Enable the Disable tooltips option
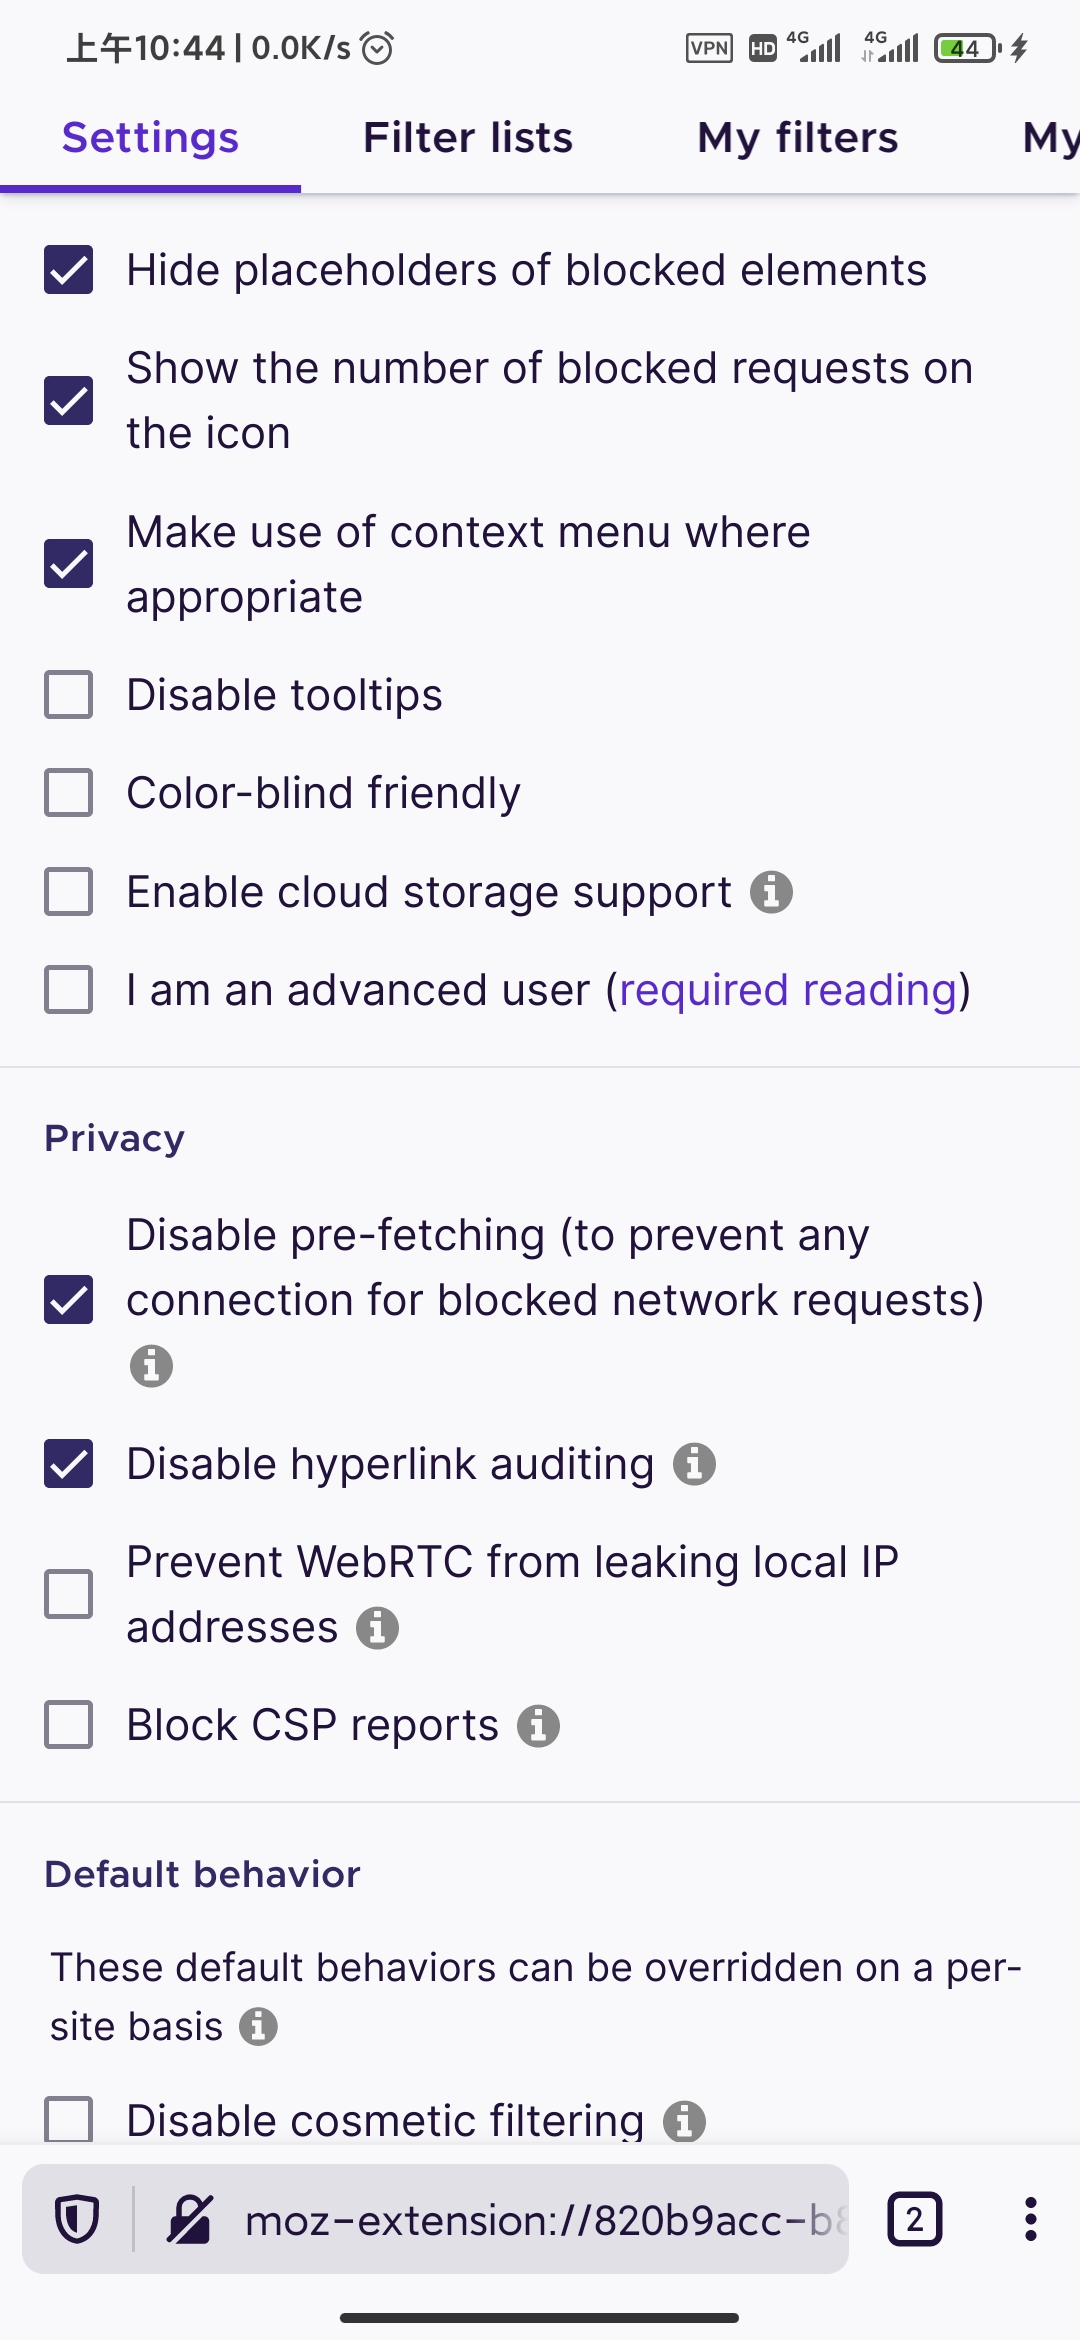This screenshot has width=1080, height=2340. [68, 694]
